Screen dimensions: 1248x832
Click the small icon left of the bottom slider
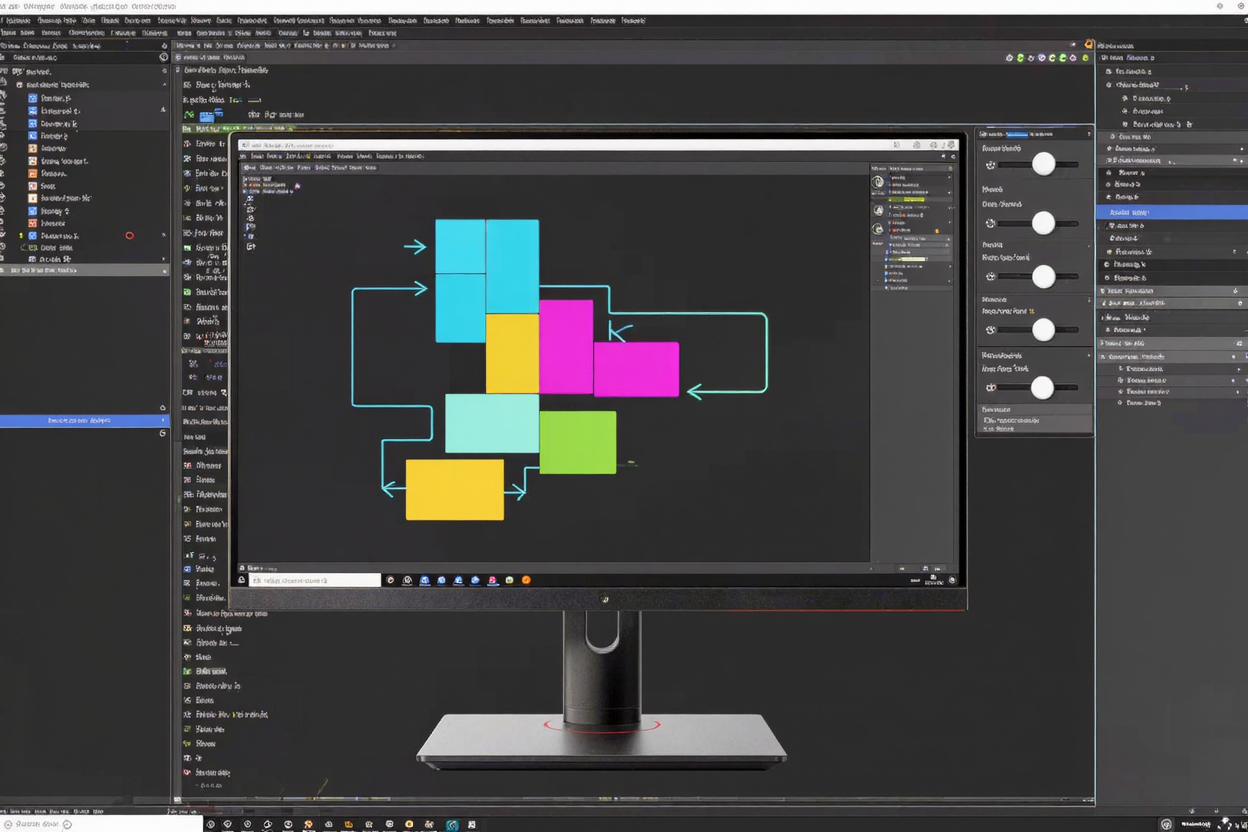pos(990,388)
